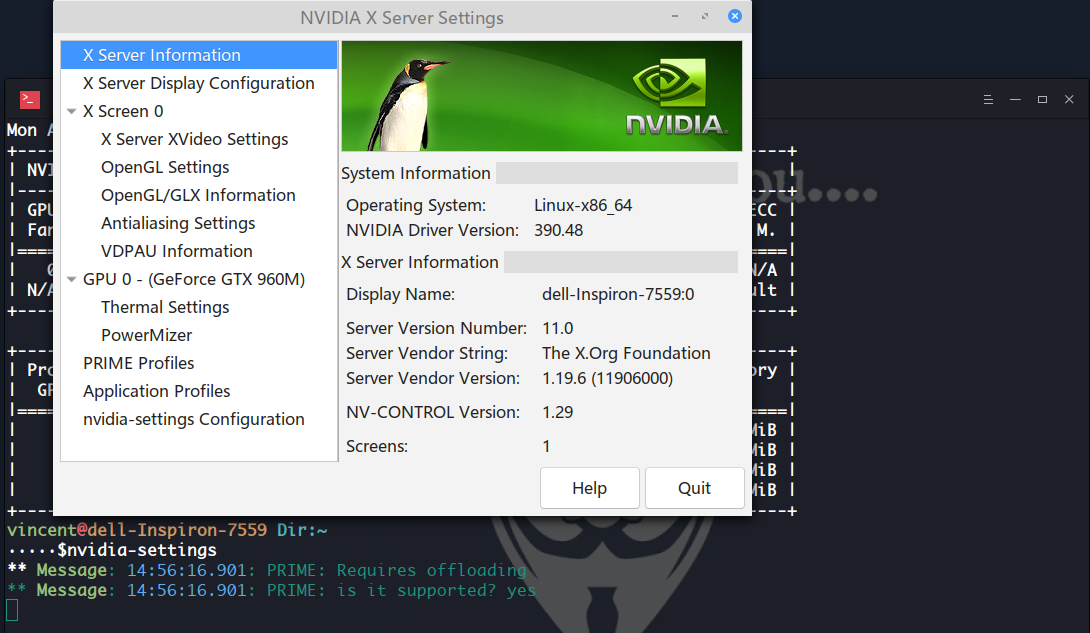Minimize the NVIDIA X Server Settings window
Viewport: 1090px width, 633px height.
point(675,16)
